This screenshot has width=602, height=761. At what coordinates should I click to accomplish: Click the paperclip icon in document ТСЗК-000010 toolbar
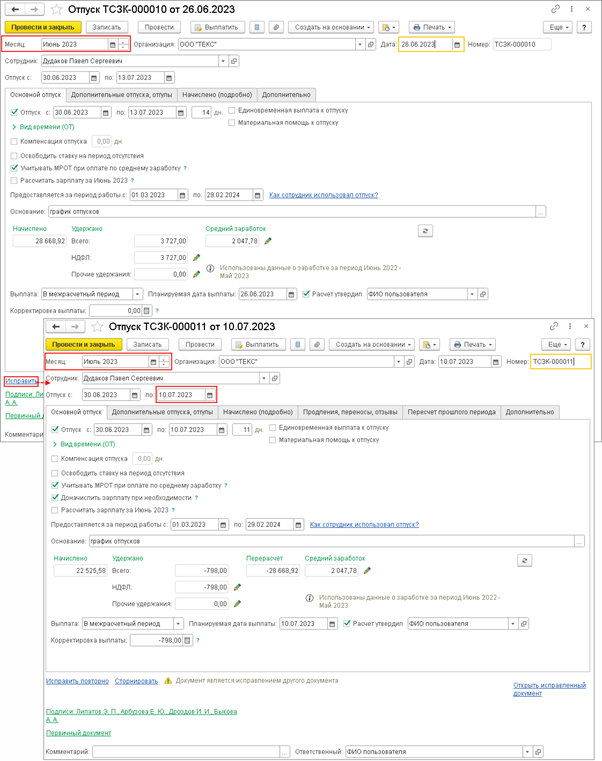tap(277, 28)
